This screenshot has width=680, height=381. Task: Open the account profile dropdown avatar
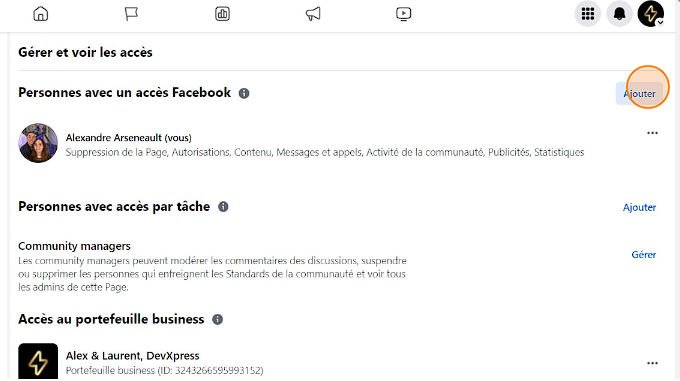[651, 14]
